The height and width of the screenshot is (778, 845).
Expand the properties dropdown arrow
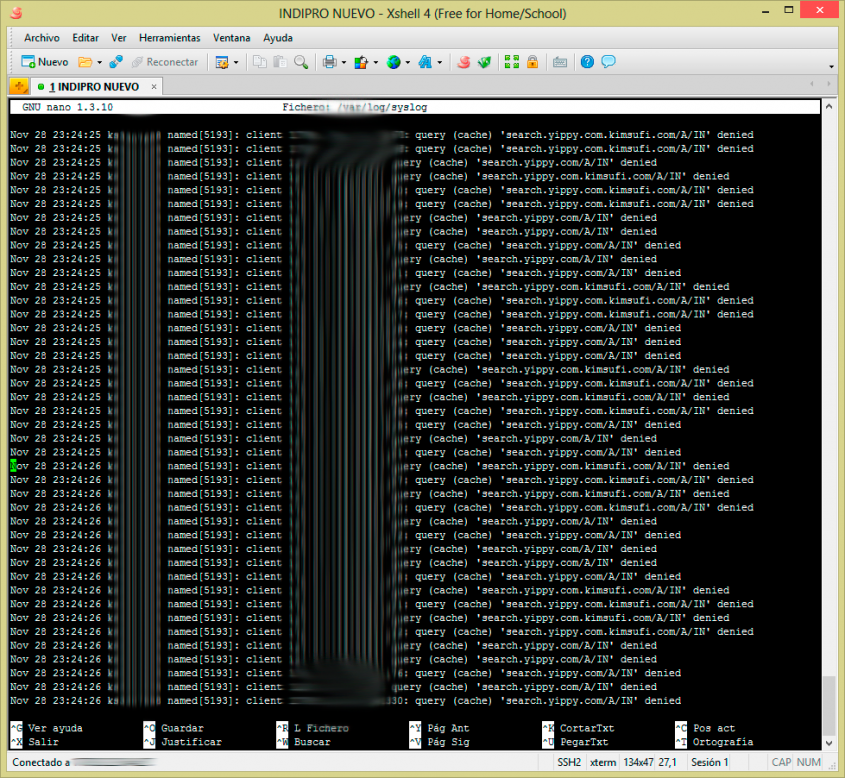[x=236, y=62]
